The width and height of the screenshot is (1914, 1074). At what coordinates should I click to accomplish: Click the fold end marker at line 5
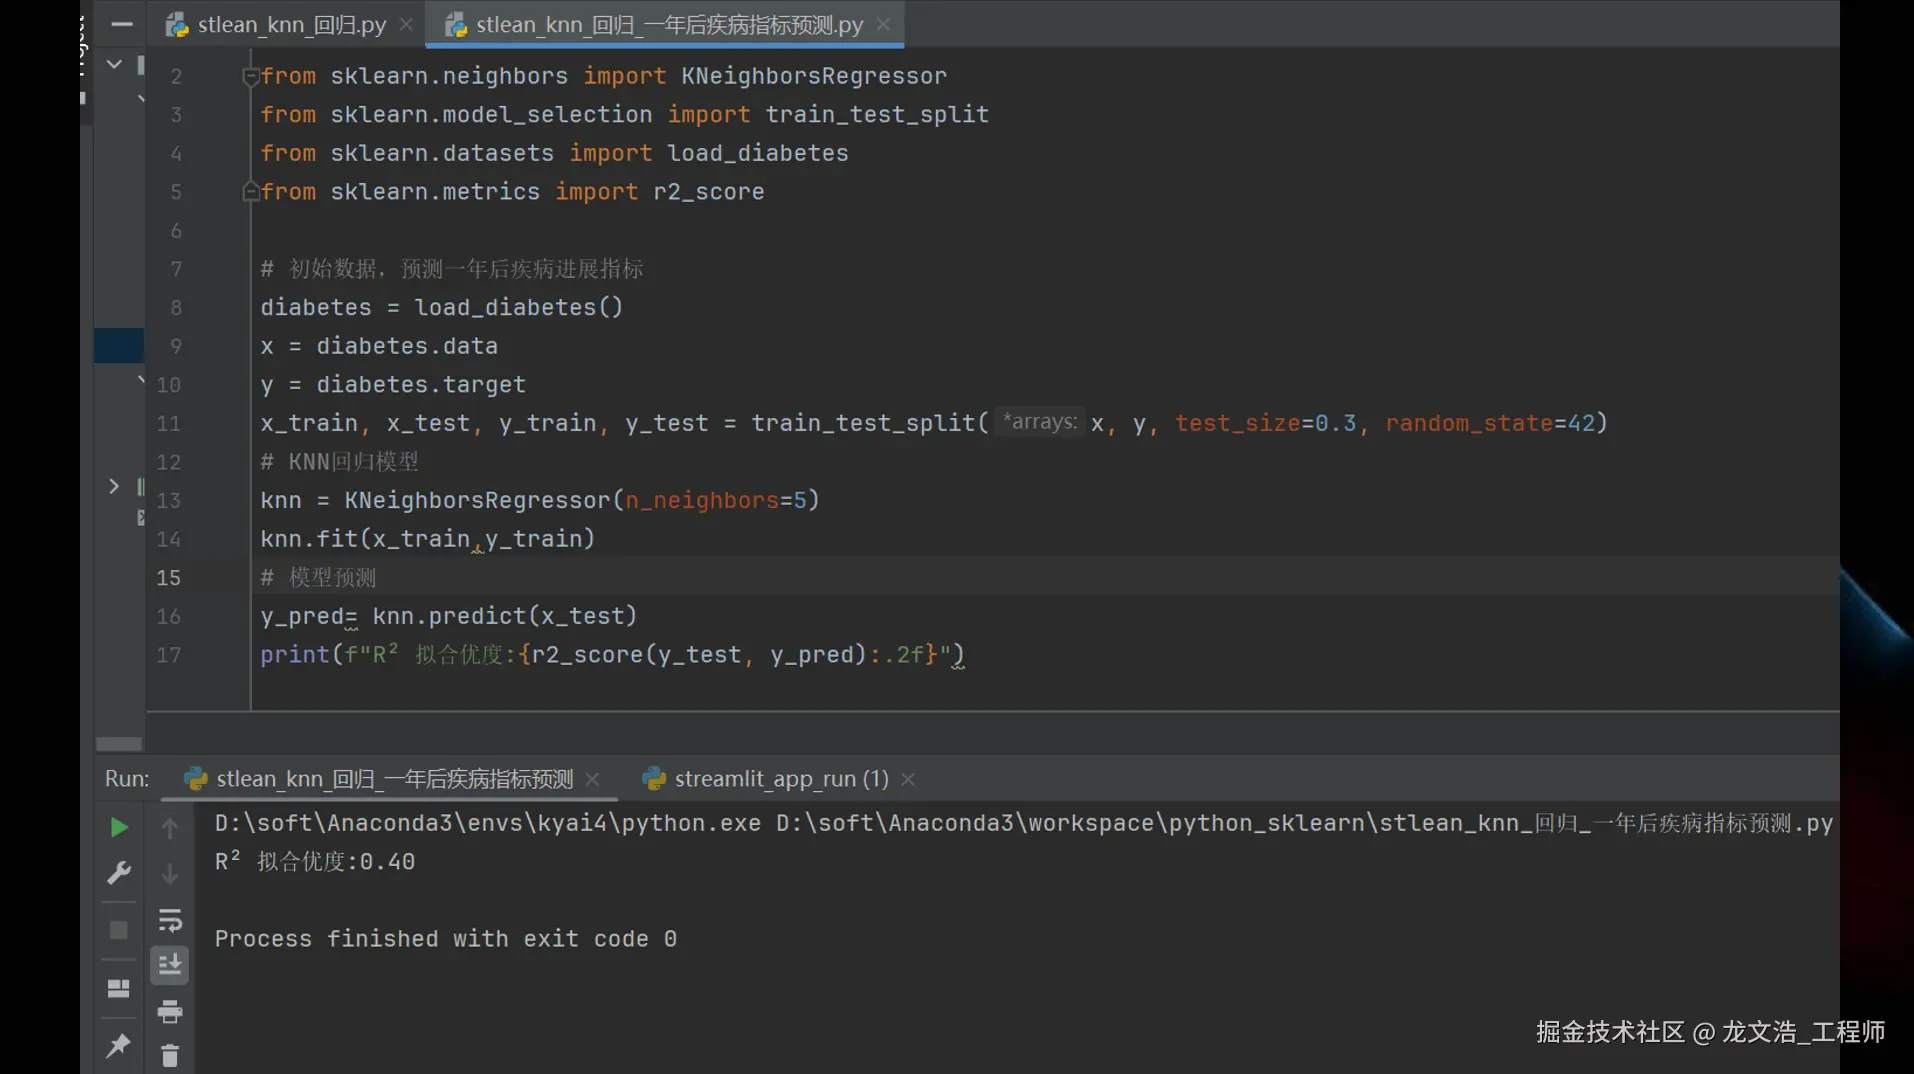(x=250, y=191)
